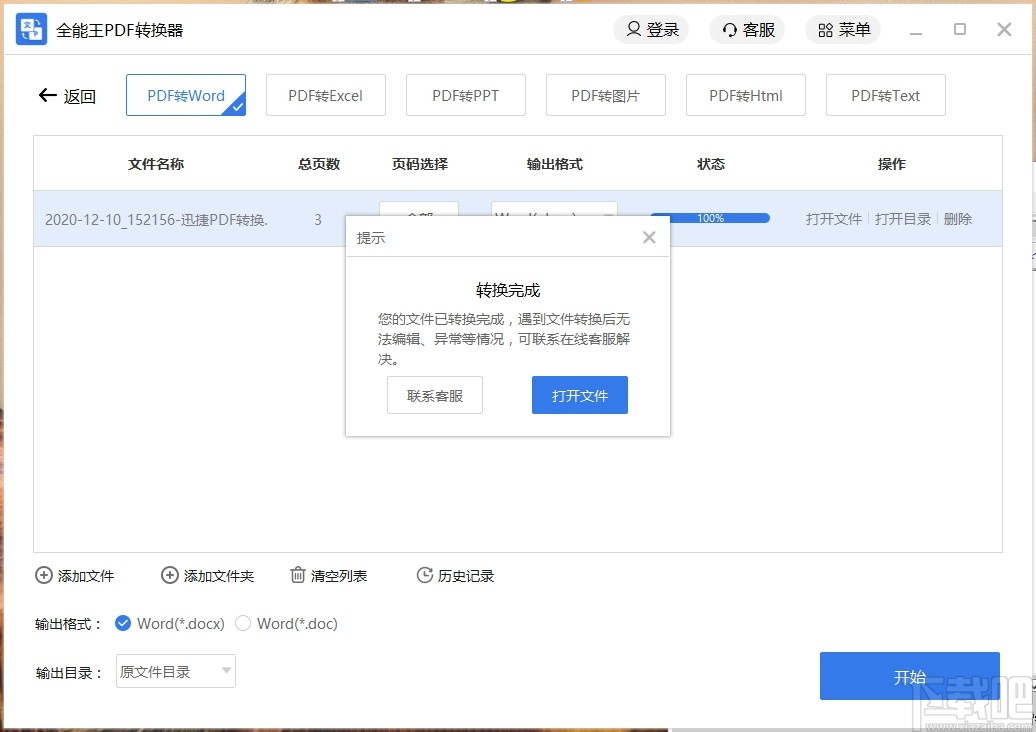Open the 输出目录 dropdown showing 原文件目录

pos(175,671)
